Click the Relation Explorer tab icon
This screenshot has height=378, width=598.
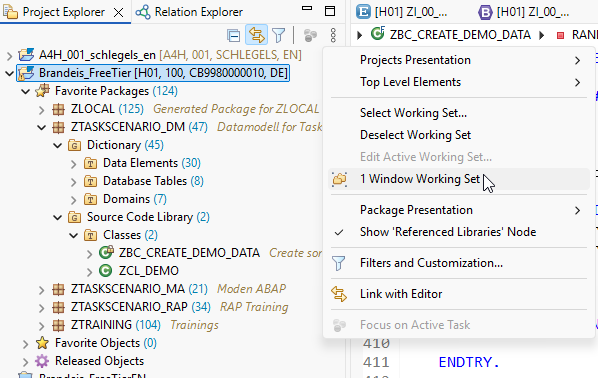pos(143,12)
